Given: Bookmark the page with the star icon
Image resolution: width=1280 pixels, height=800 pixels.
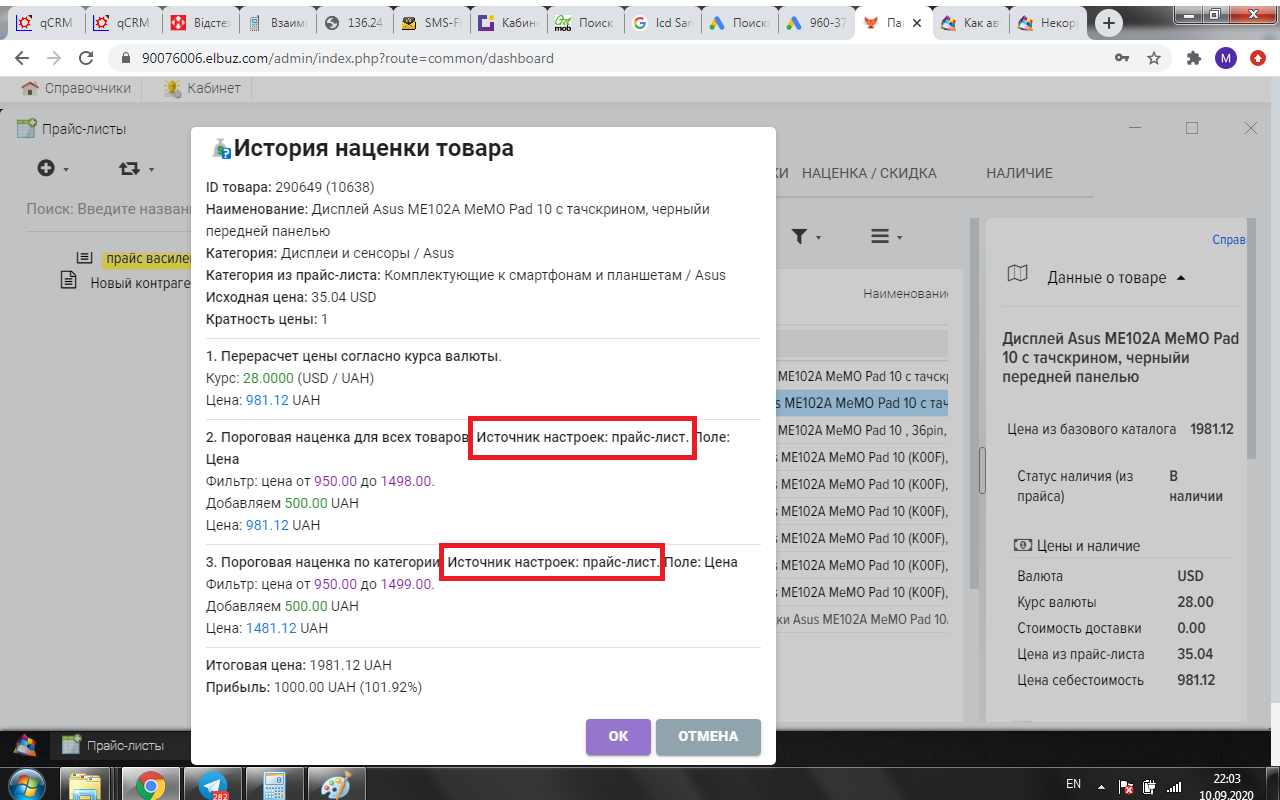Looking at the screenshot, I should (x=1154, y=58).
